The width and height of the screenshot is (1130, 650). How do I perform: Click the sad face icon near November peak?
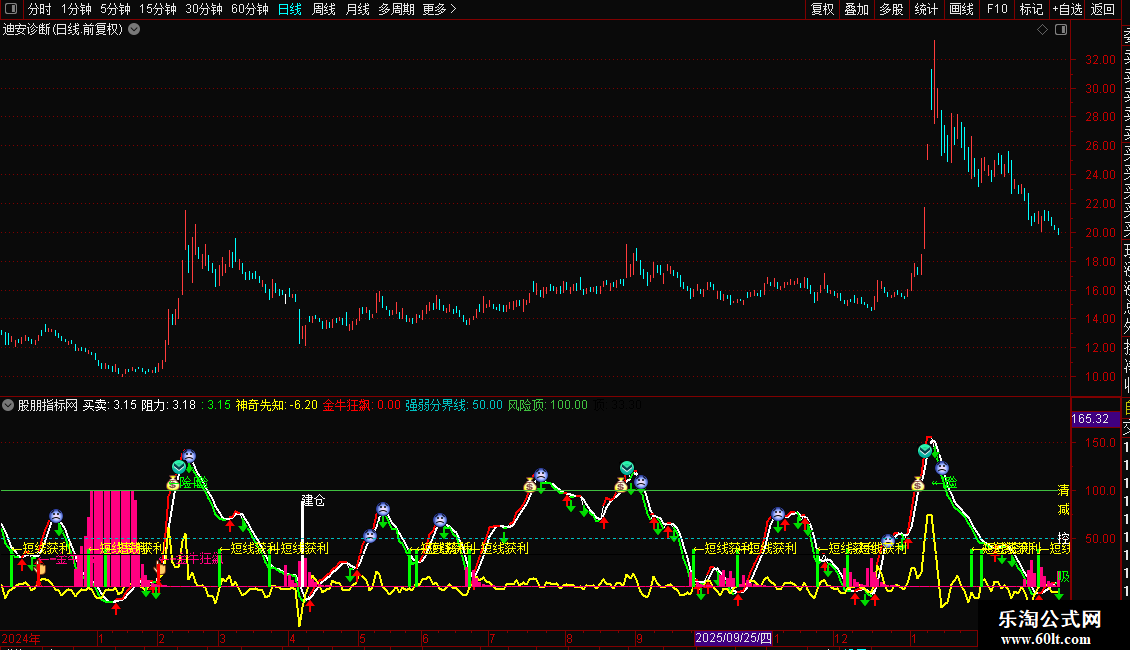[778, 515]
